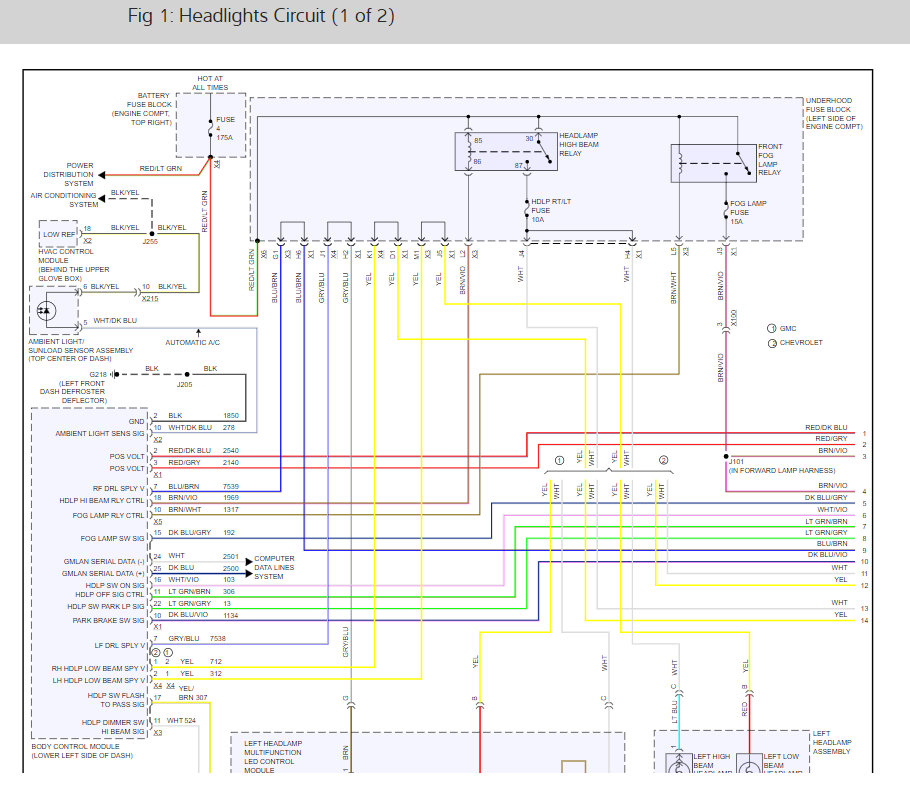Click the "LEFT HIGH BEAM" lamp label
910x803 pixels.
(712, 761)
